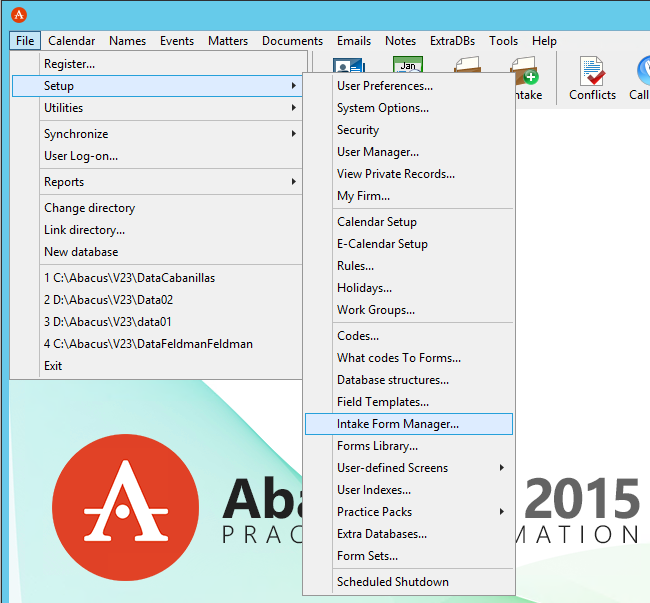The image size is (650, 603).
Task: Expand the Utilities submenu
Action: [158, 108]
